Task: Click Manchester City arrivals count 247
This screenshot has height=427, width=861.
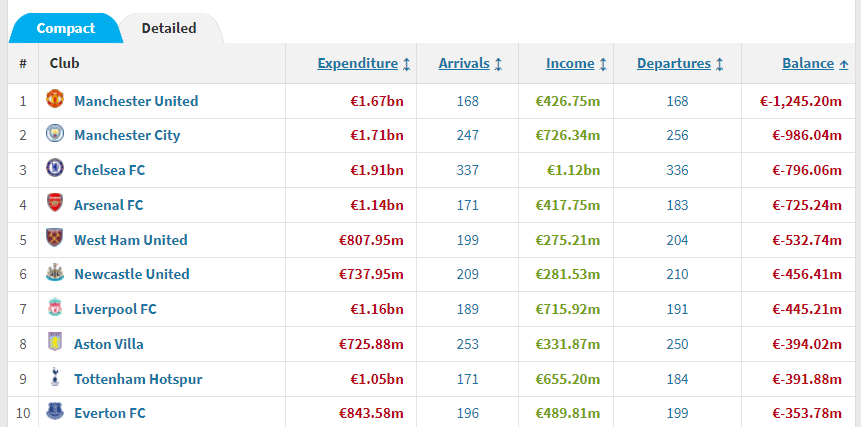Action: 467,135
